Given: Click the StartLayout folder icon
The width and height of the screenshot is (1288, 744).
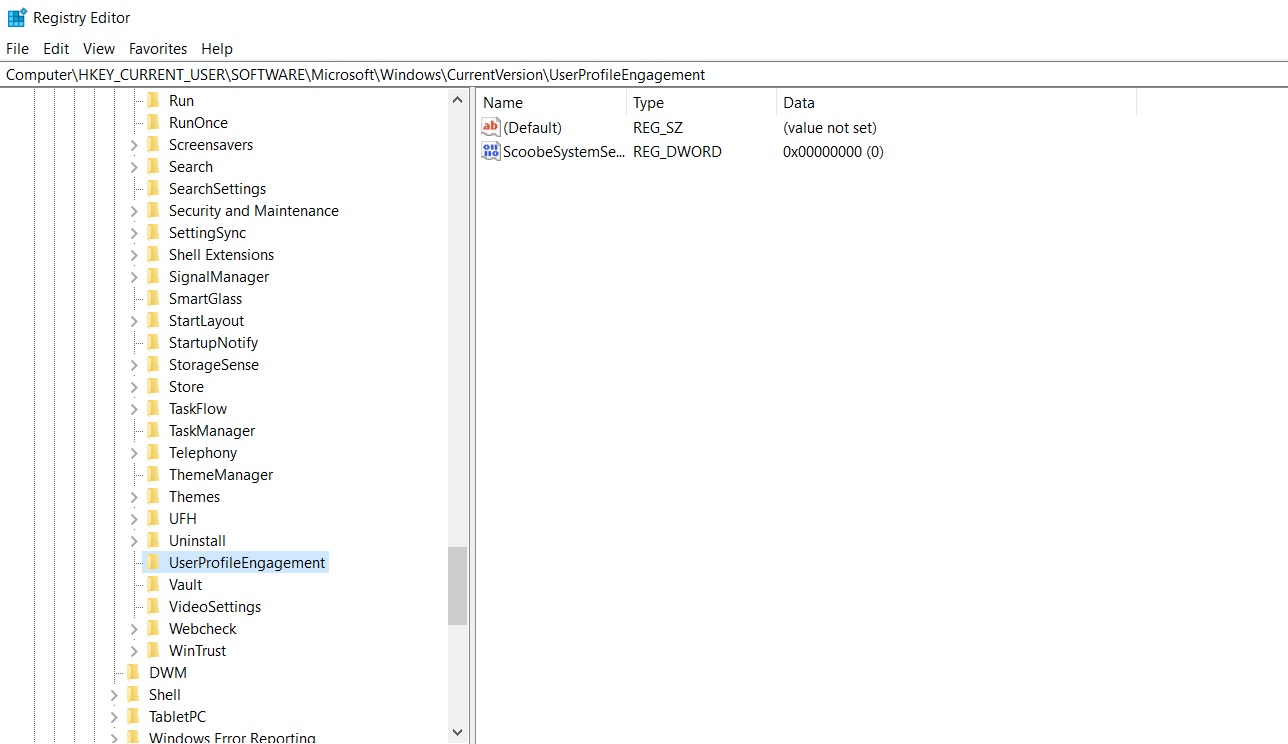Looking at the screenshot, I should click(x=153, y=320).
